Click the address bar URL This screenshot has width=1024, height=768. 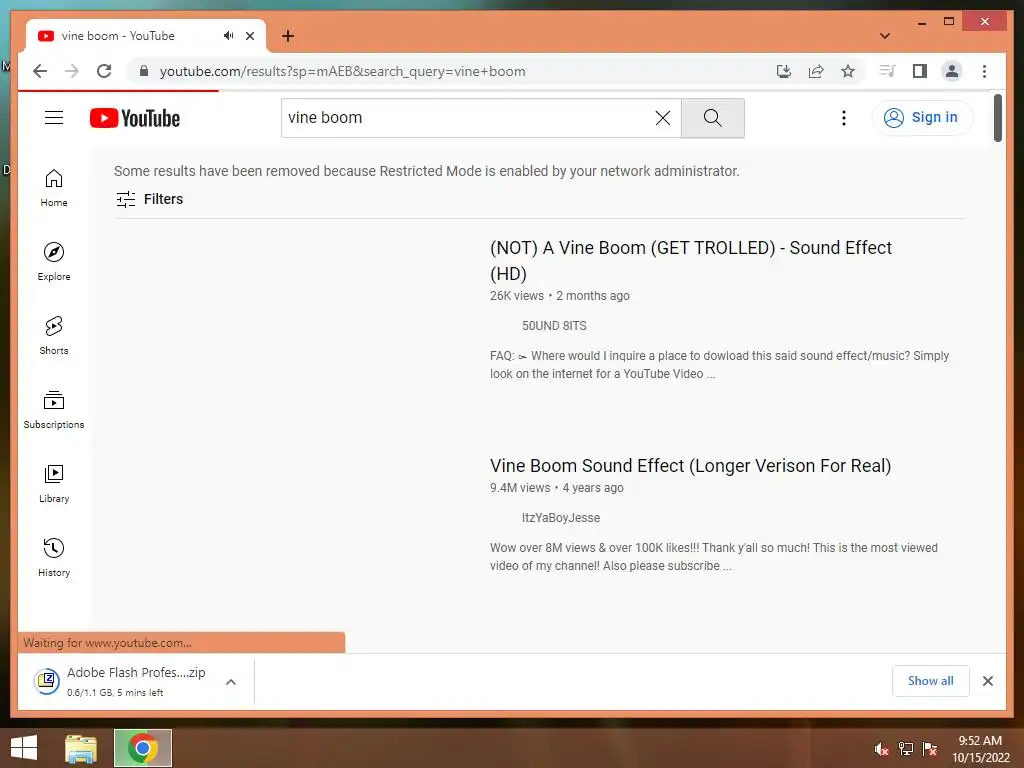click(342, 71)
